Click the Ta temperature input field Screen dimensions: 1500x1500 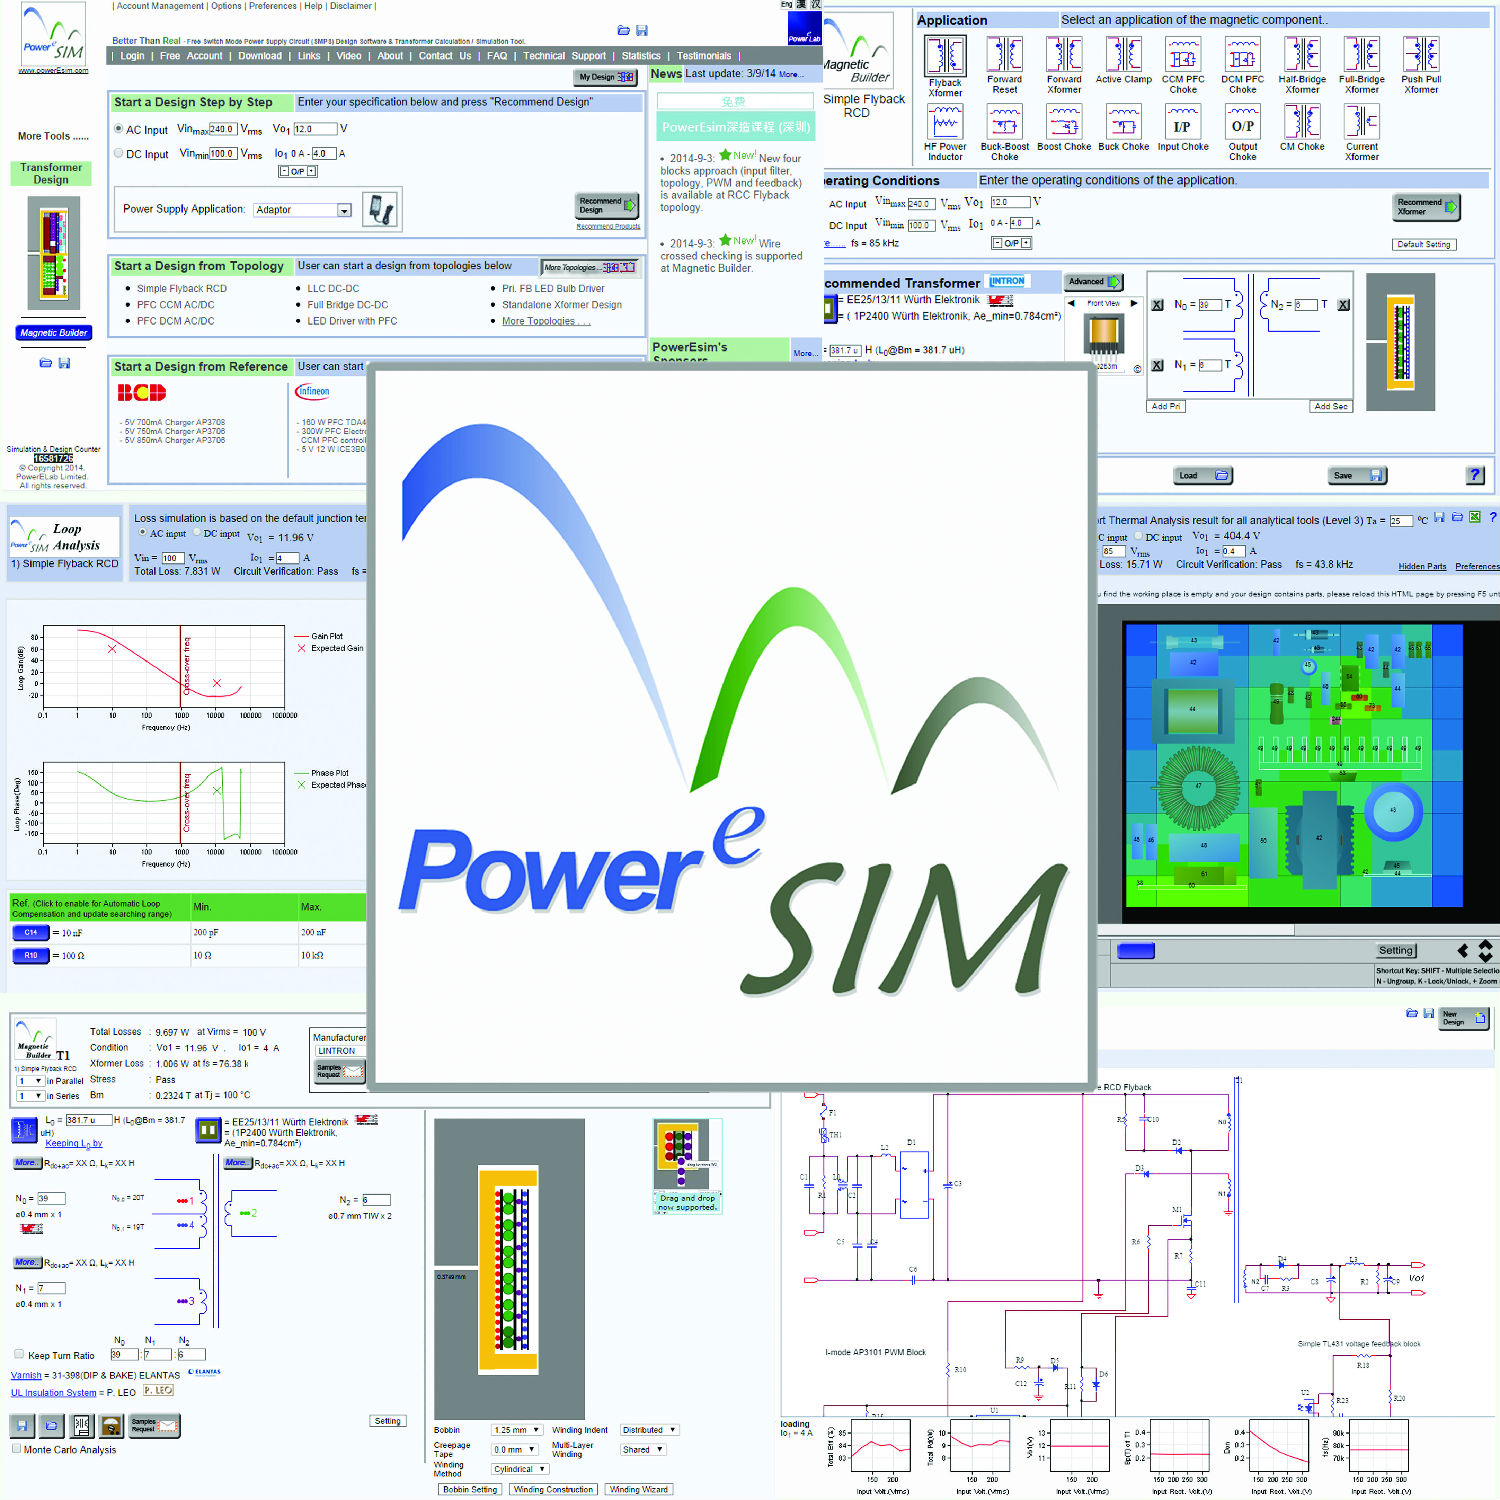pos(1400,521)
